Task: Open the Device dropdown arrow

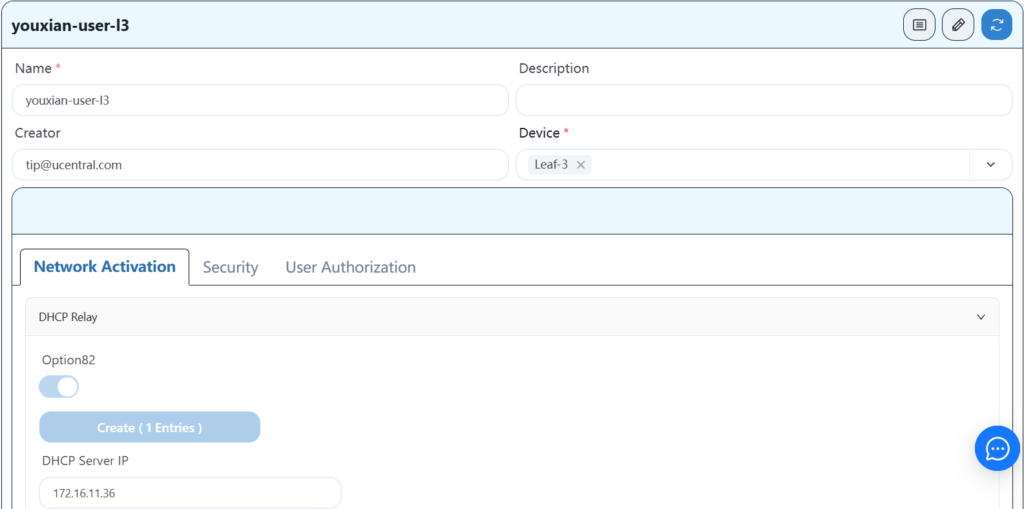Action: [x=990, y=165]
